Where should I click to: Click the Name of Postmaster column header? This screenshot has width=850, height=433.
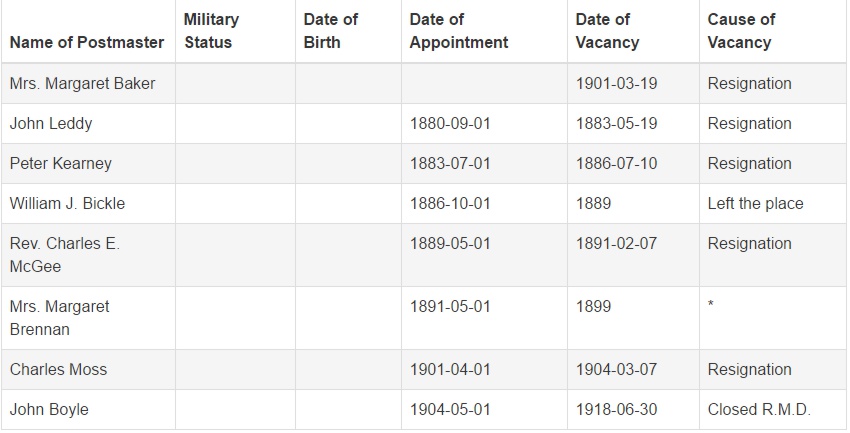pos(87,42)
